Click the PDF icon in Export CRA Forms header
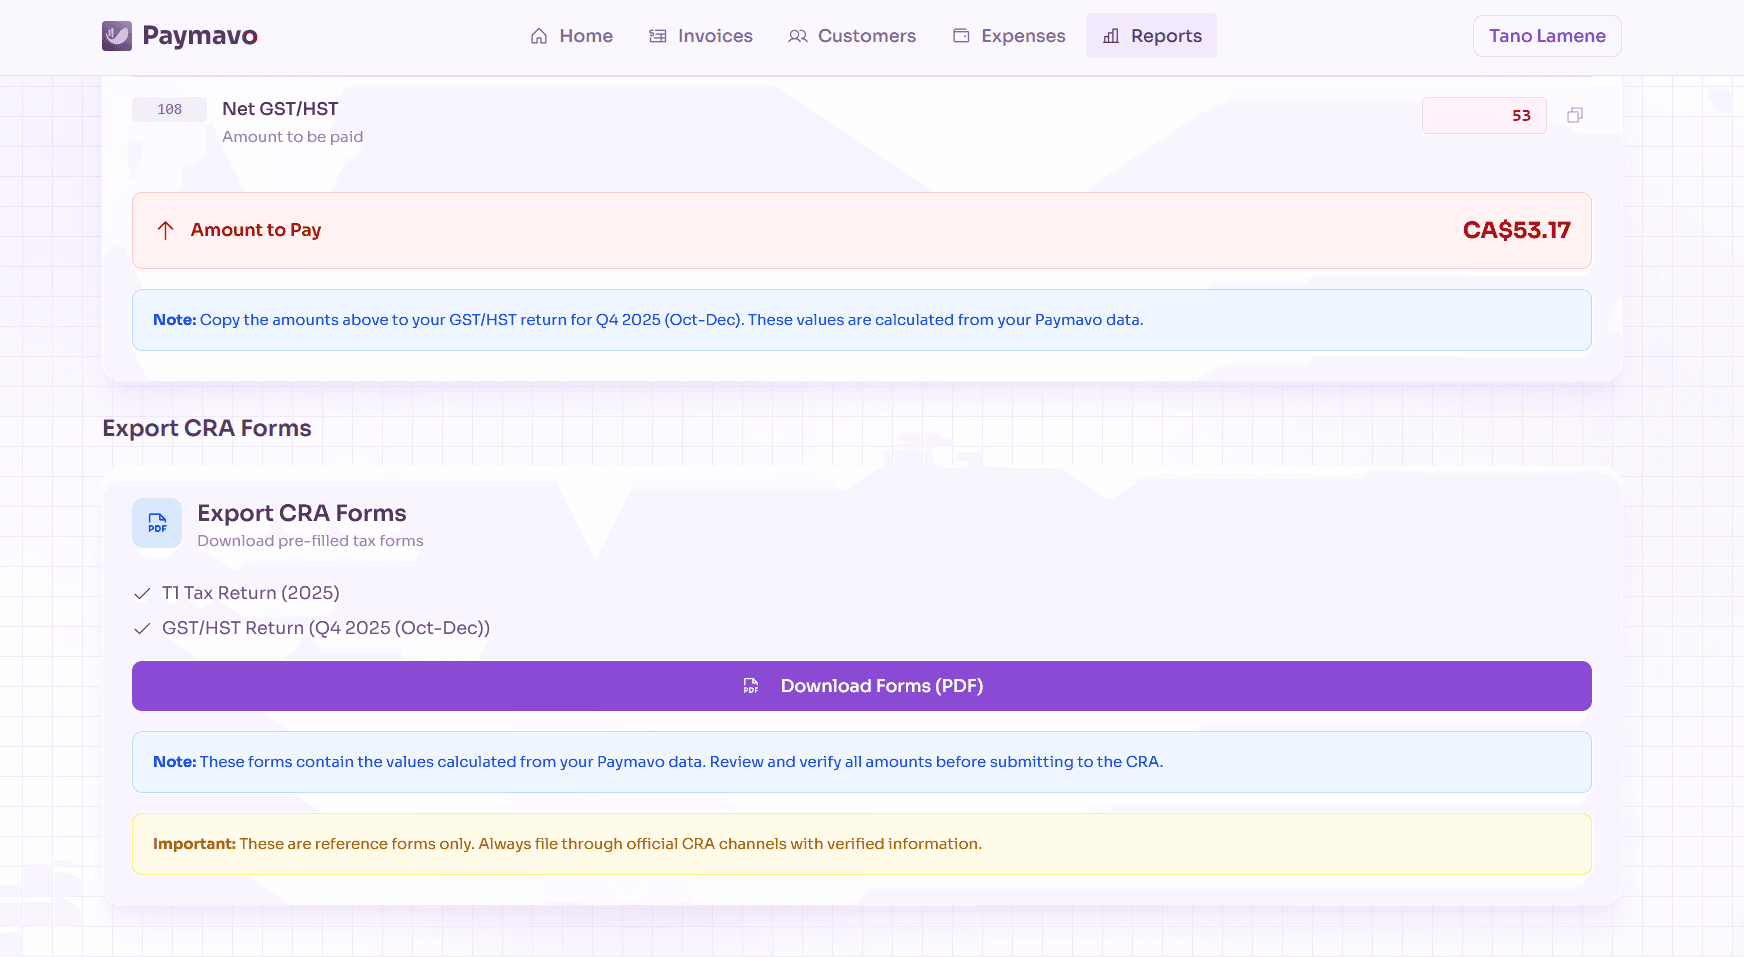Screen dimensions: 1744x957 [x=156, y=522]
